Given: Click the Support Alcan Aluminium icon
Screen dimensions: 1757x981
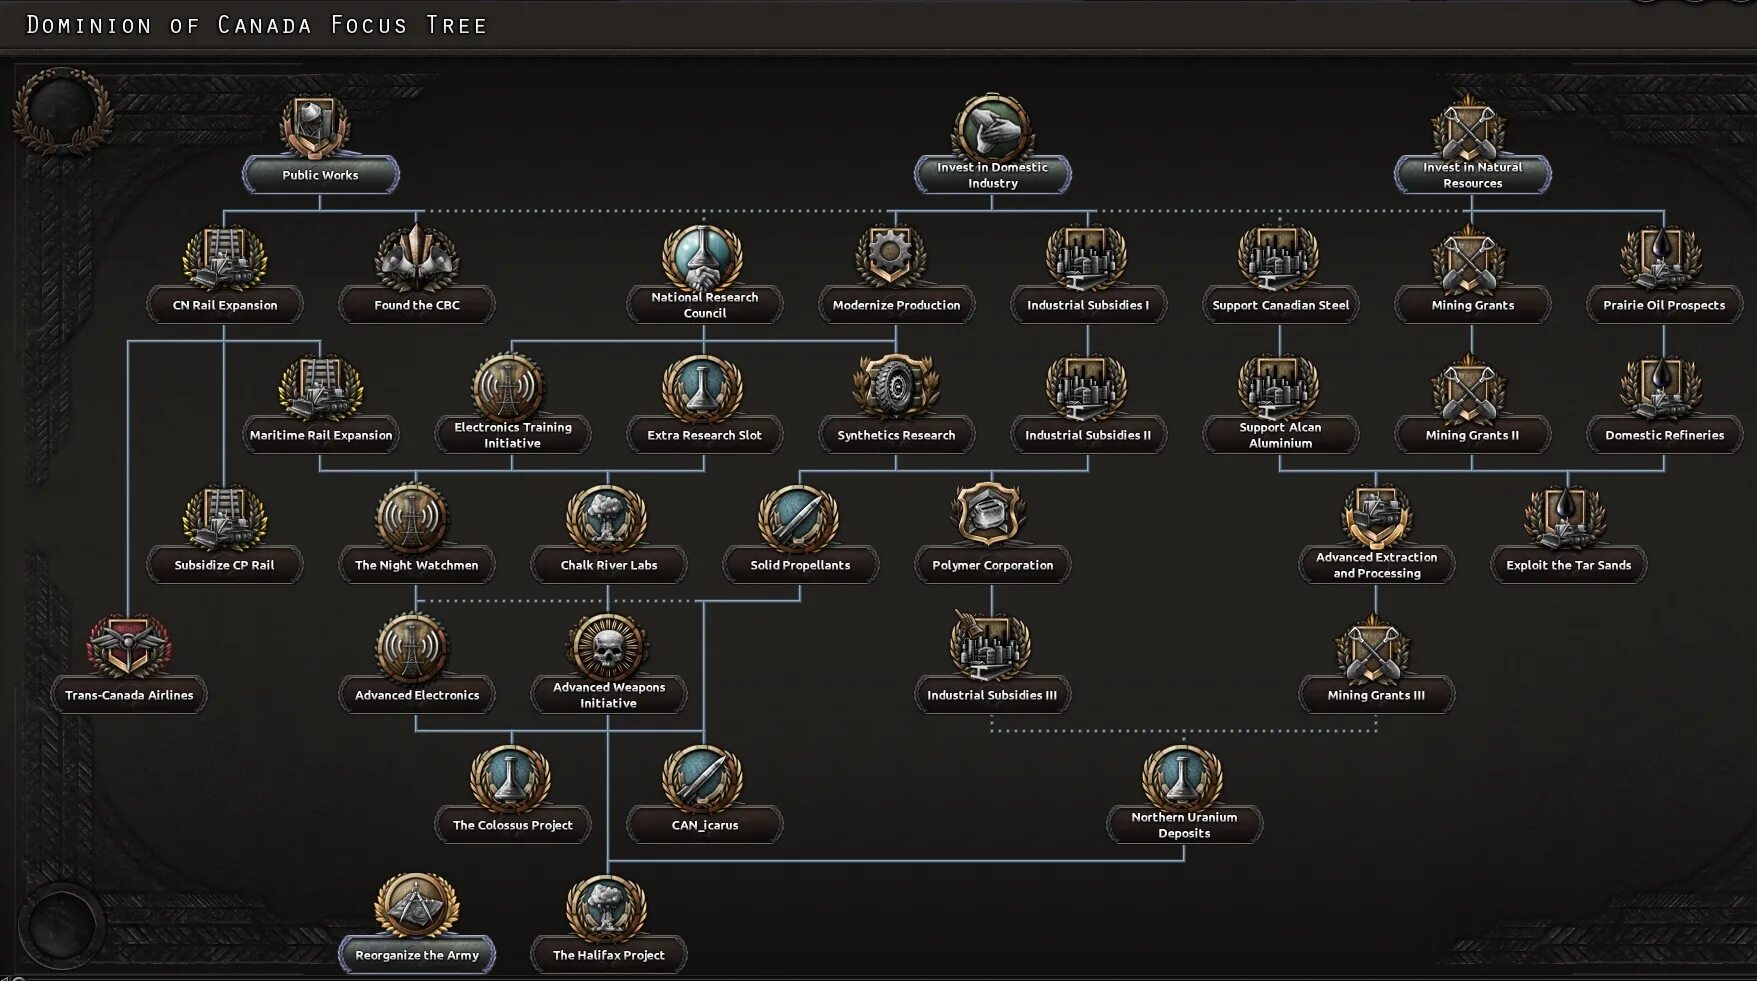Looking at the screenshot, I should point(1279,386).
